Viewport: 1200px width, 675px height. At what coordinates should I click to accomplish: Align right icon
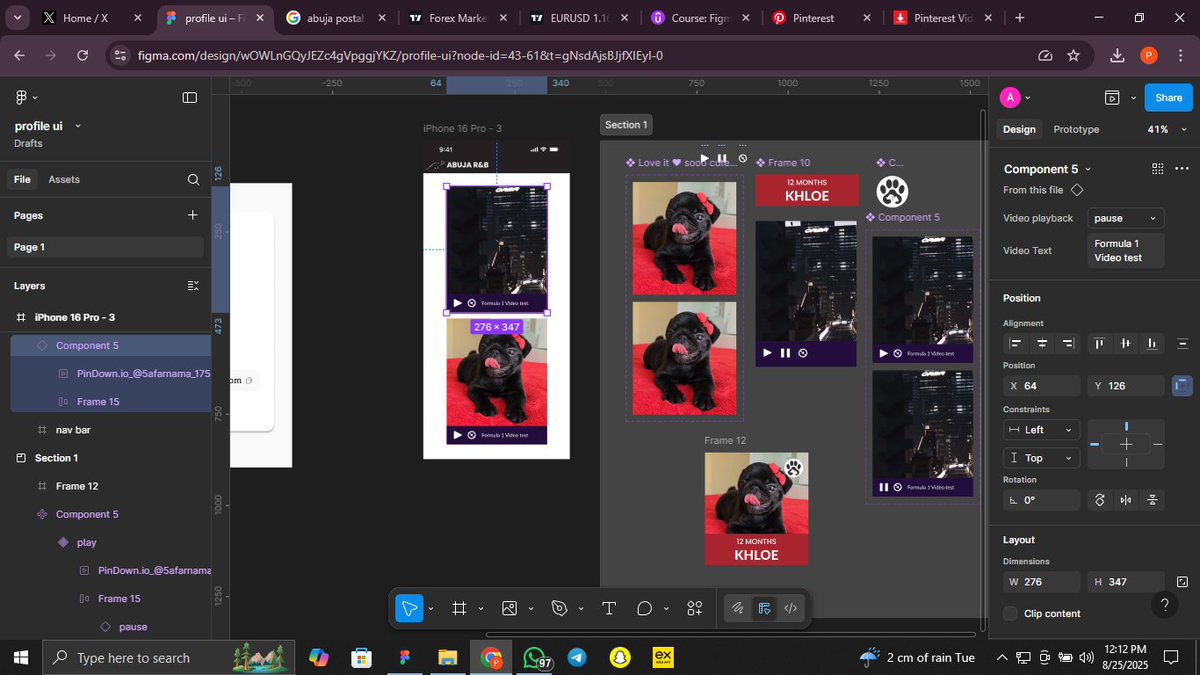point(1069,344)
